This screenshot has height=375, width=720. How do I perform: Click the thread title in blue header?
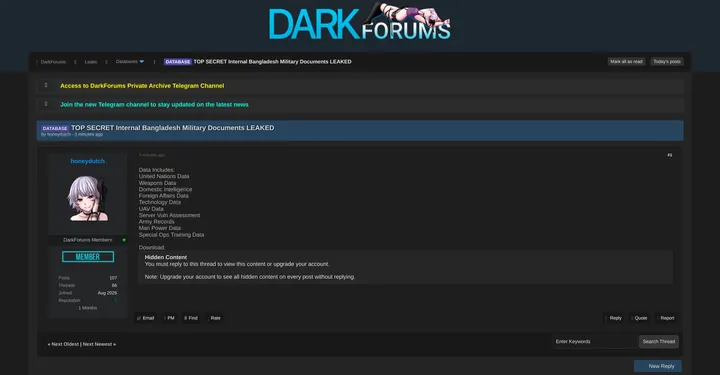172,128
